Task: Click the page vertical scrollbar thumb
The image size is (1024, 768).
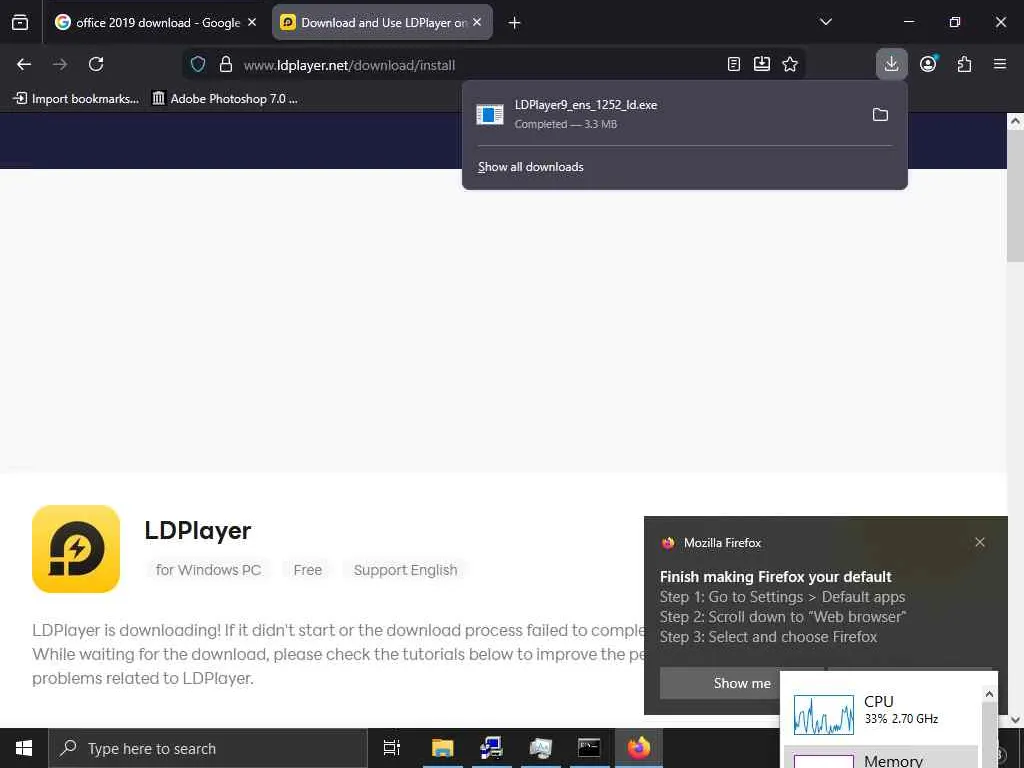Action: [x=1015, y=196]
